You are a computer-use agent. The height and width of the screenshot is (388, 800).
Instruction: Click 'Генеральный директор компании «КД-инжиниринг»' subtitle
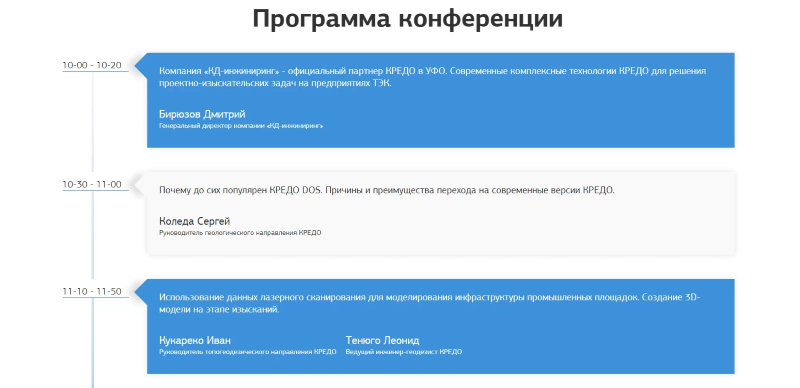tap(241, 126)
